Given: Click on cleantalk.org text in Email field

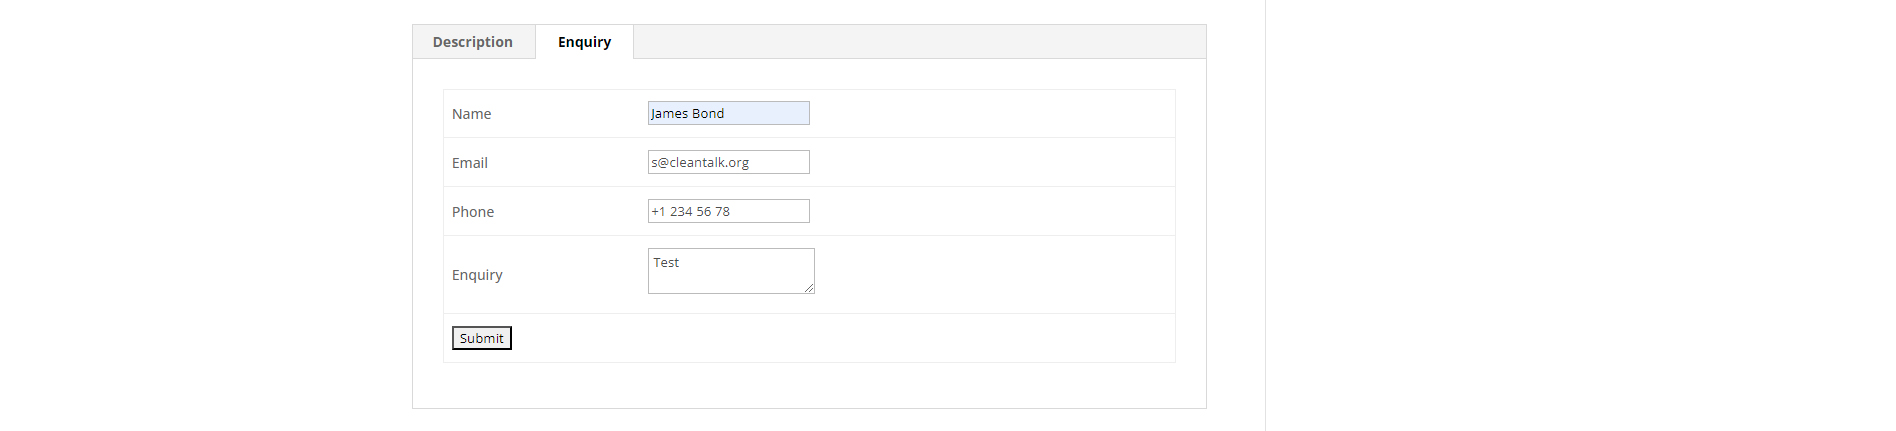Looking at the screenshot, I should pyautogui.click(x=709, y=162).
